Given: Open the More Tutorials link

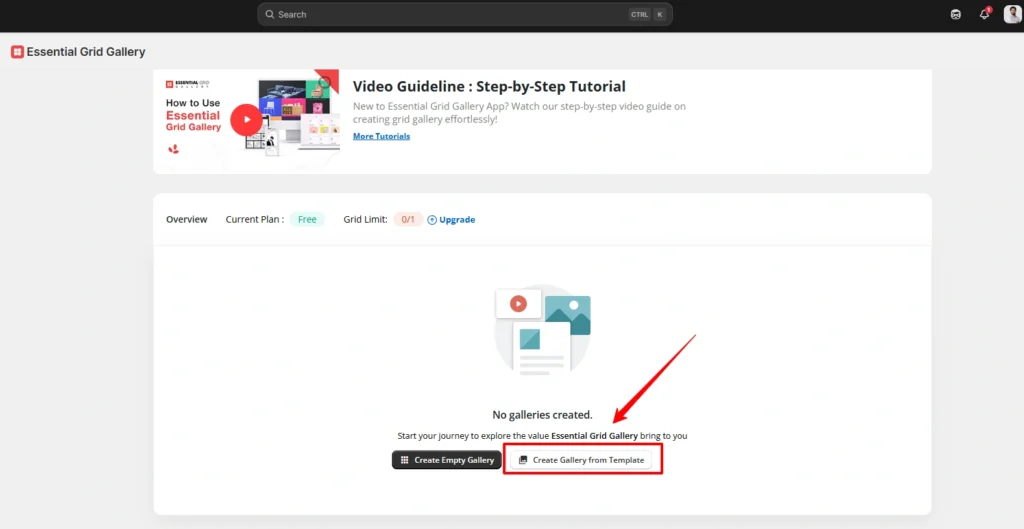Looking at the screenshot, I should point(381,136).
